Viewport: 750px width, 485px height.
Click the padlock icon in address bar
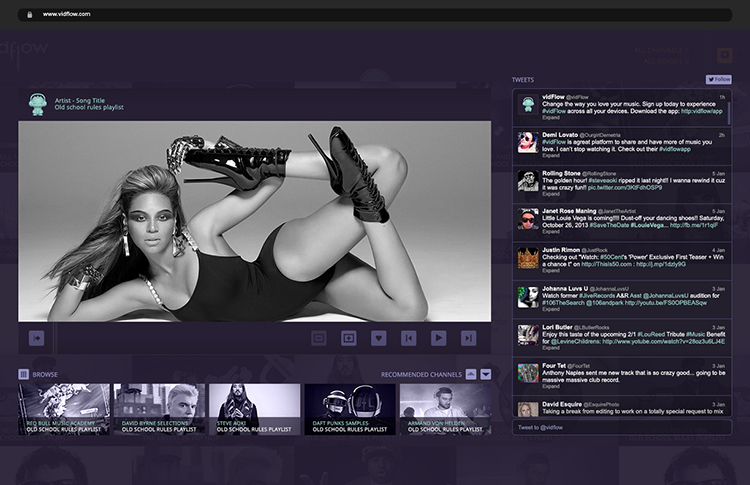[x=30, y=14]
